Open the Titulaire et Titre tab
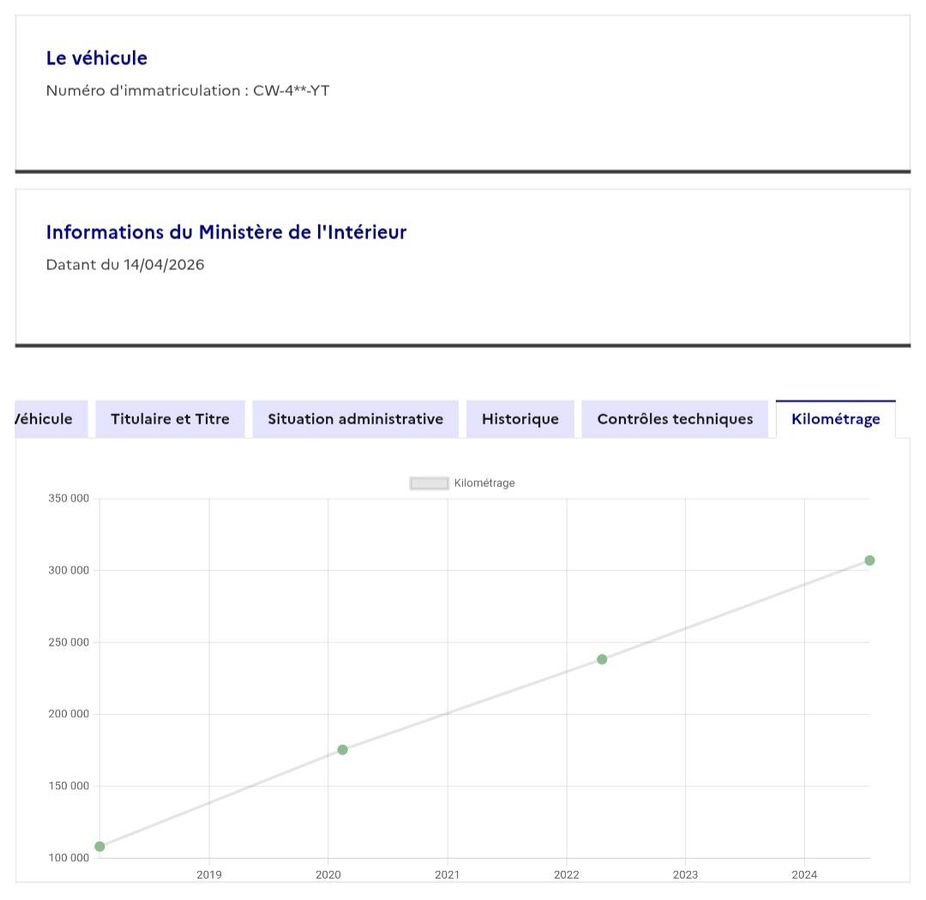Screen dimensions: 926x900 tap(170, 419)
